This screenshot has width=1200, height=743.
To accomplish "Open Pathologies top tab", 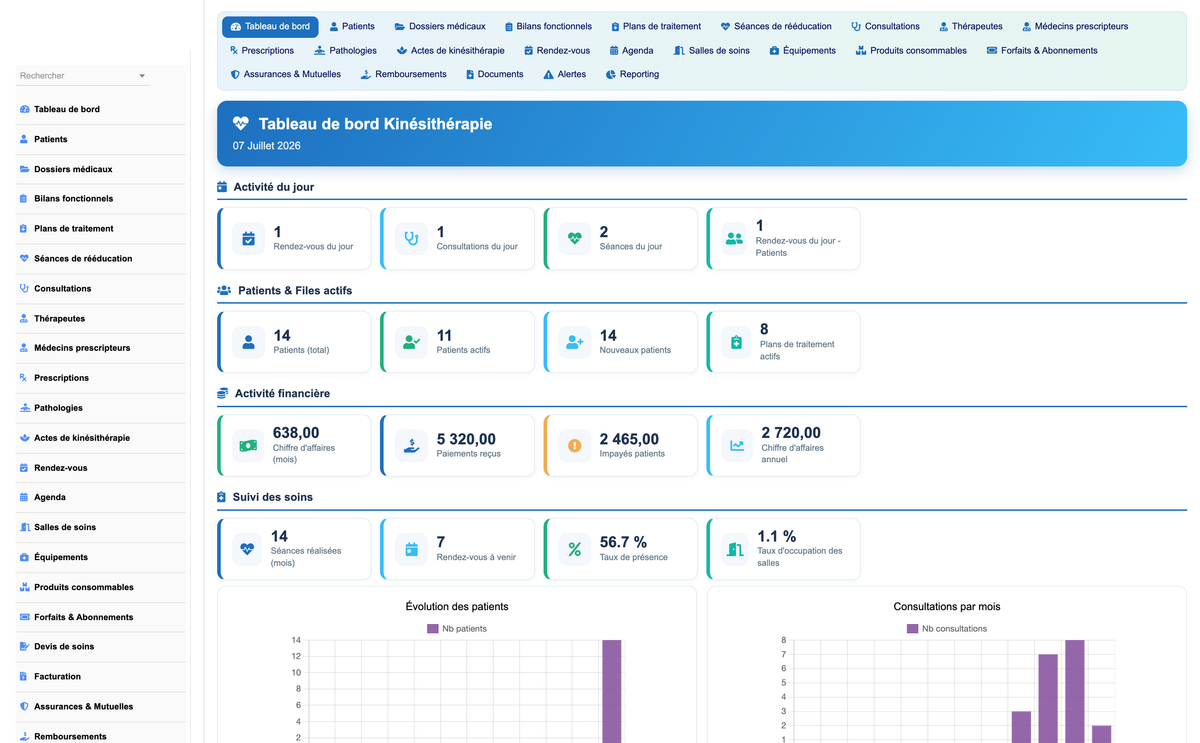I will click(345, 50).
